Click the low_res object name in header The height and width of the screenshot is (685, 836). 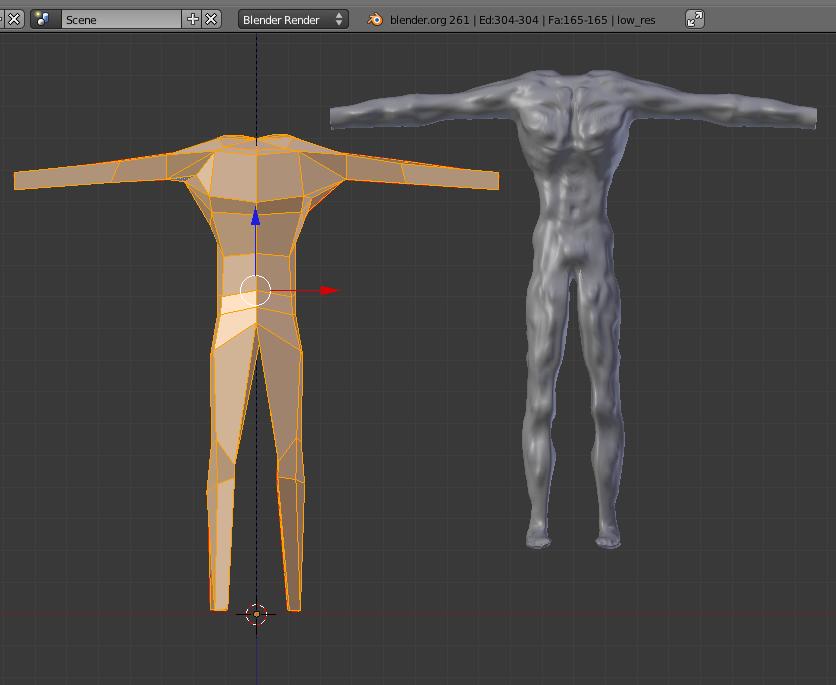[x=636, y=19]
